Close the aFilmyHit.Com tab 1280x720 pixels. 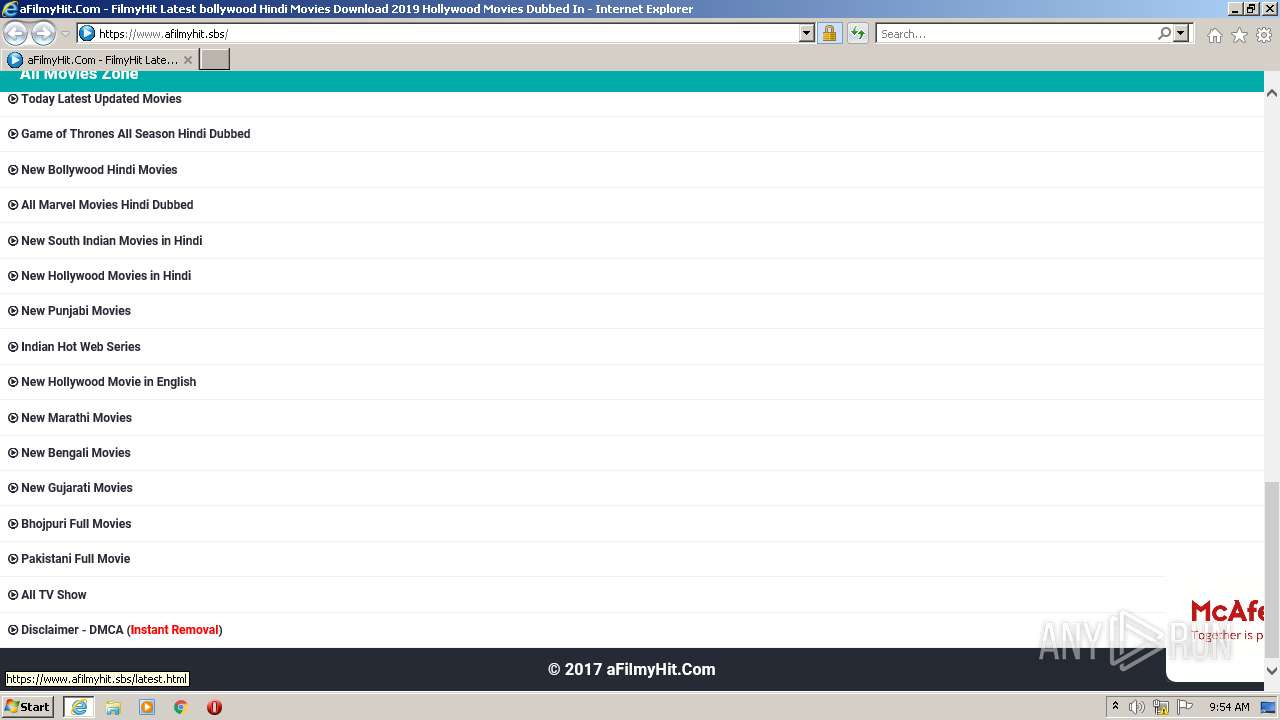point(187,60)
